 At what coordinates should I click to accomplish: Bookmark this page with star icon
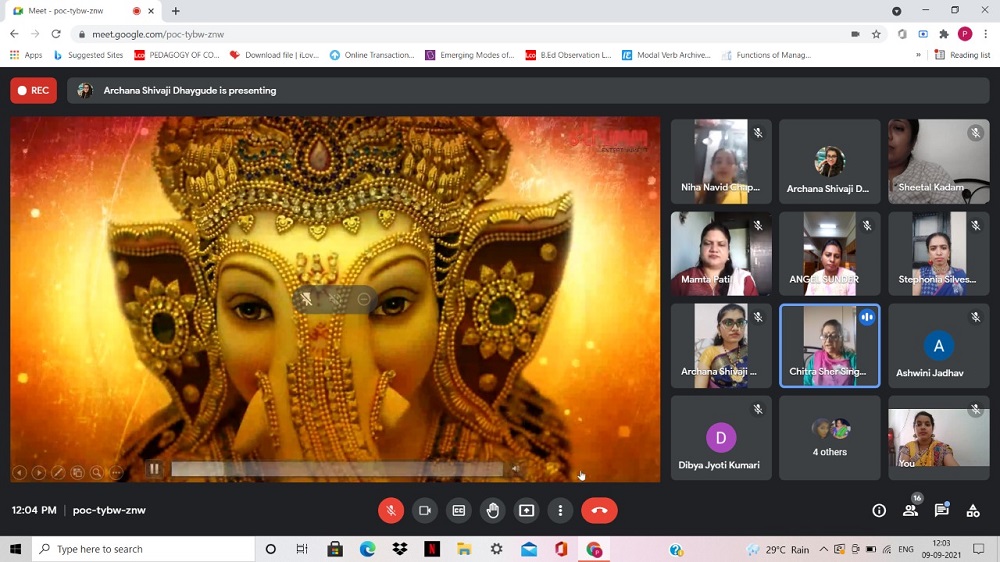coord(876,34)
